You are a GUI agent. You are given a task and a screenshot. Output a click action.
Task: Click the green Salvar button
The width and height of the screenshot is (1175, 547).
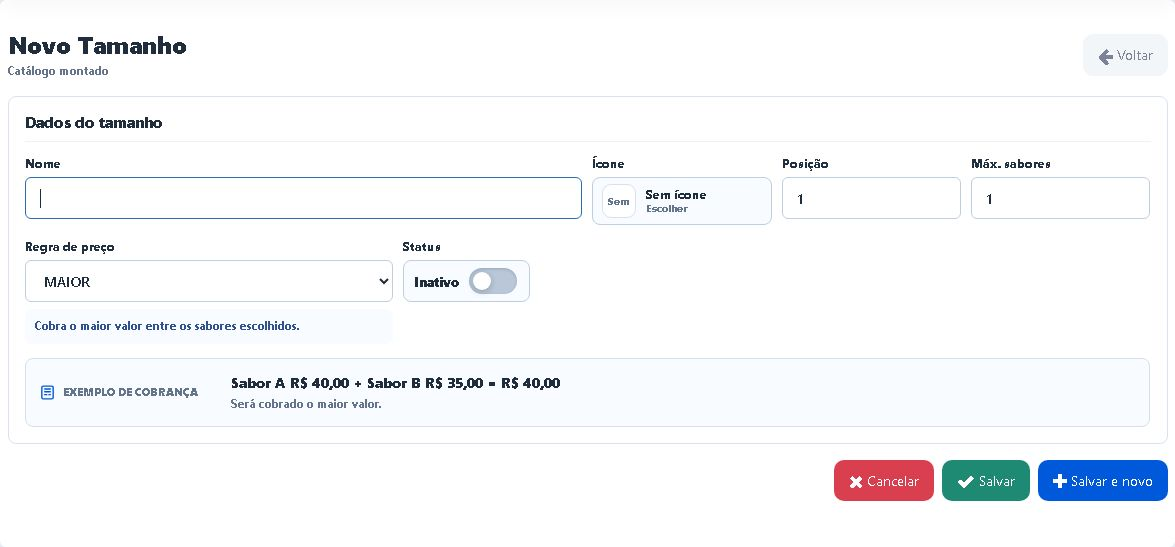coord(985,480)
